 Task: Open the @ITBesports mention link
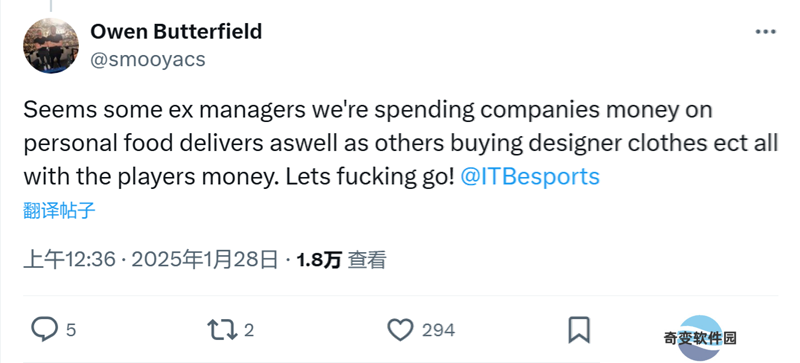pos(530,177)
